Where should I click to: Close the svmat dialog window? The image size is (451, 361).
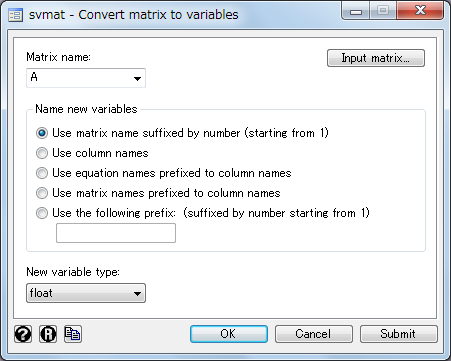[x=420, y=11]
